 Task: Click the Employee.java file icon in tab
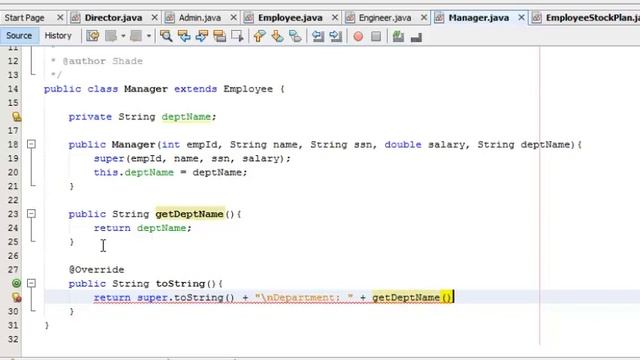[x=249, y=18]
